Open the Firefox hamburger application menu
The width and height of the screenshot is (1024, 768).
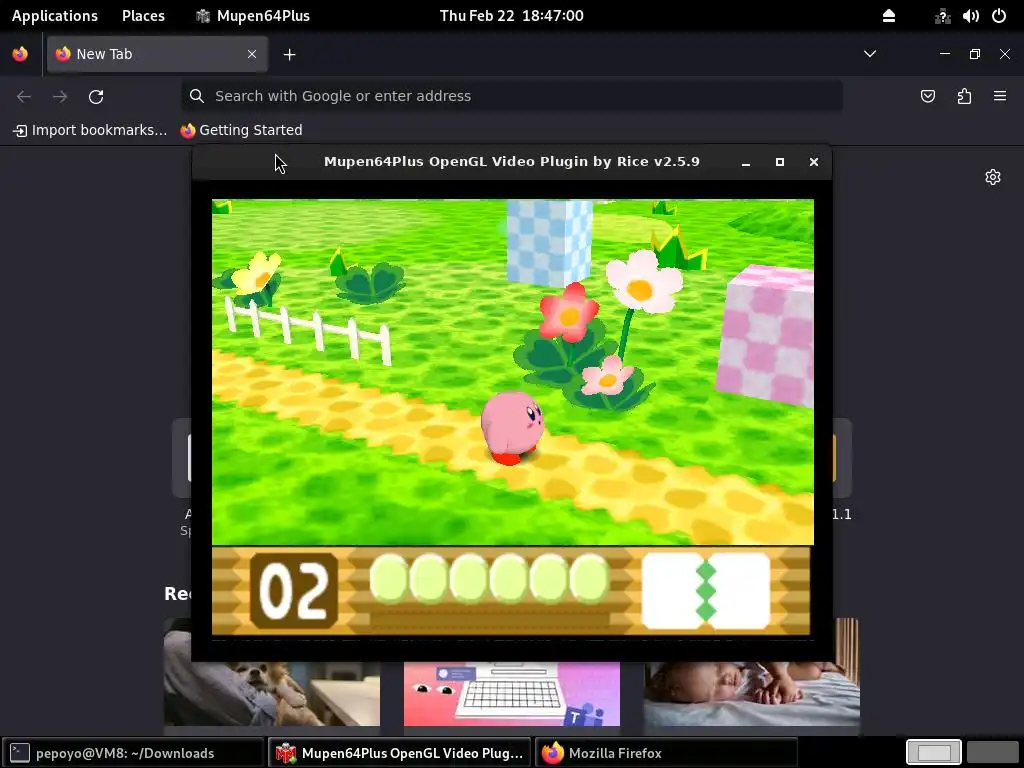coord(1000,97)
